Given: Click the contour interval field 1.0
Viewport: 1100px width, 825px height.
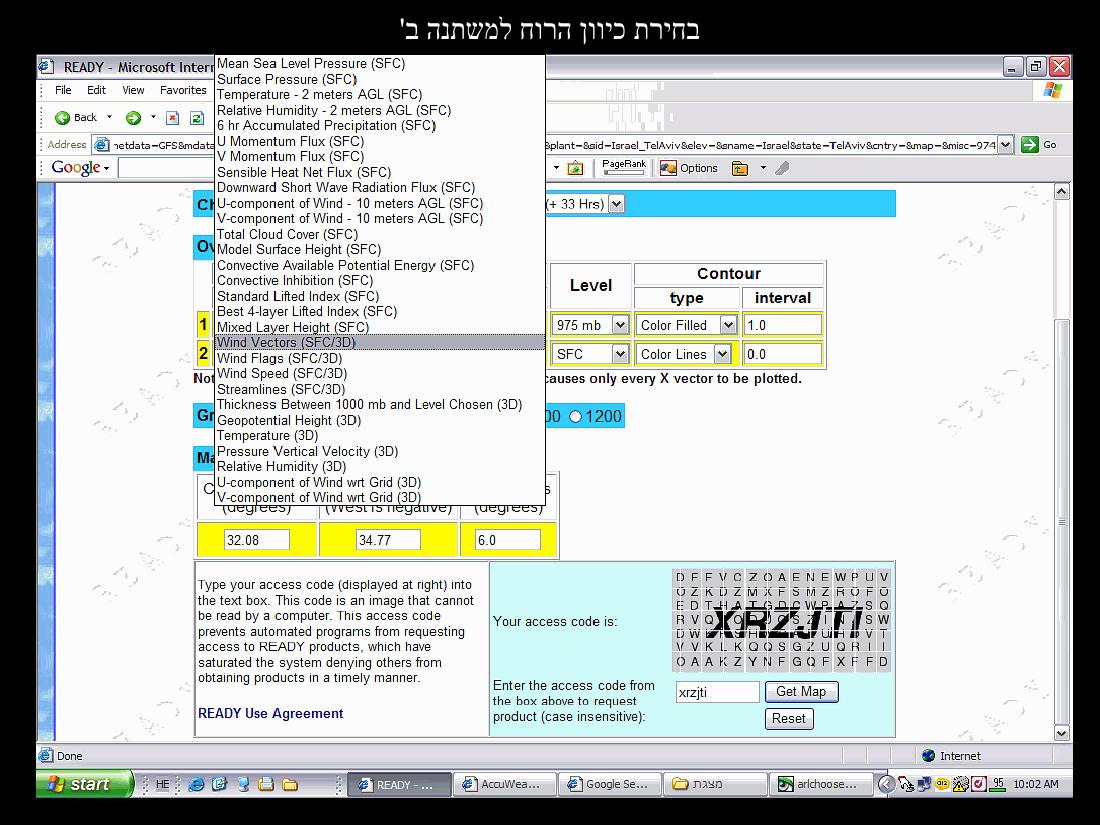Looking at the screenshot, I should (783, 326).
